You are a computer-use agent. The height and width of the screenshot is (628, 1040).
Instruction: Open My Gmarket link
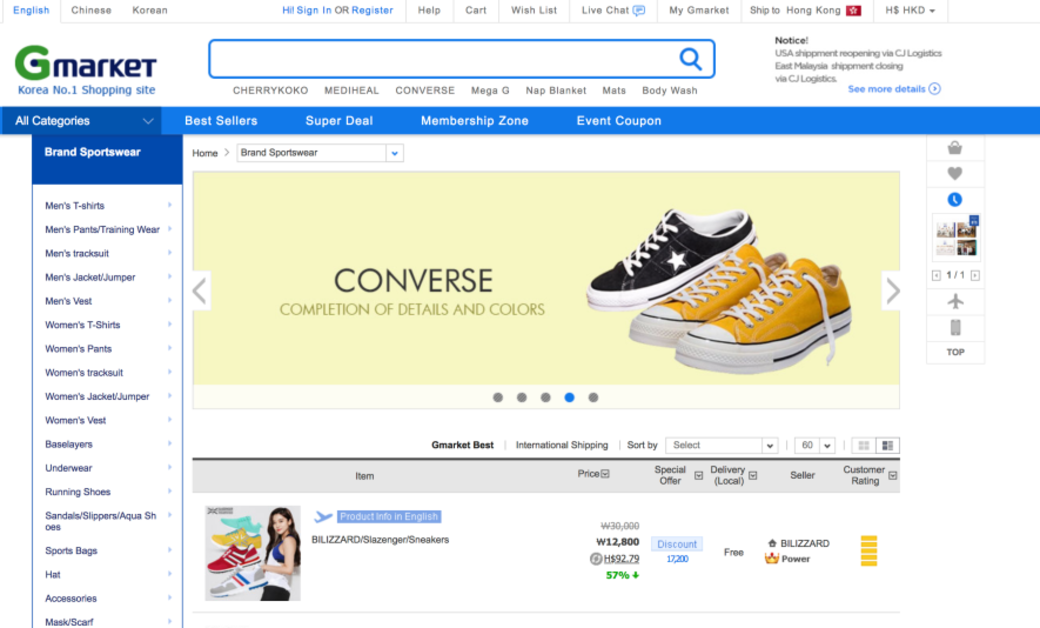click(699, 11)
